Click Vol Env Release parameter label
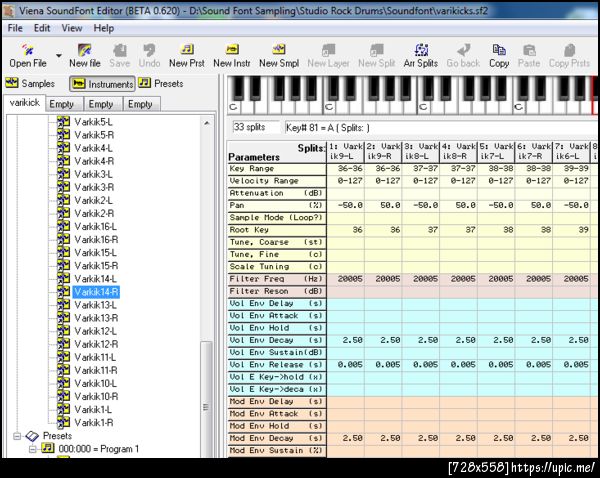Viewport: 600px width, 478px height. point(277,365)
